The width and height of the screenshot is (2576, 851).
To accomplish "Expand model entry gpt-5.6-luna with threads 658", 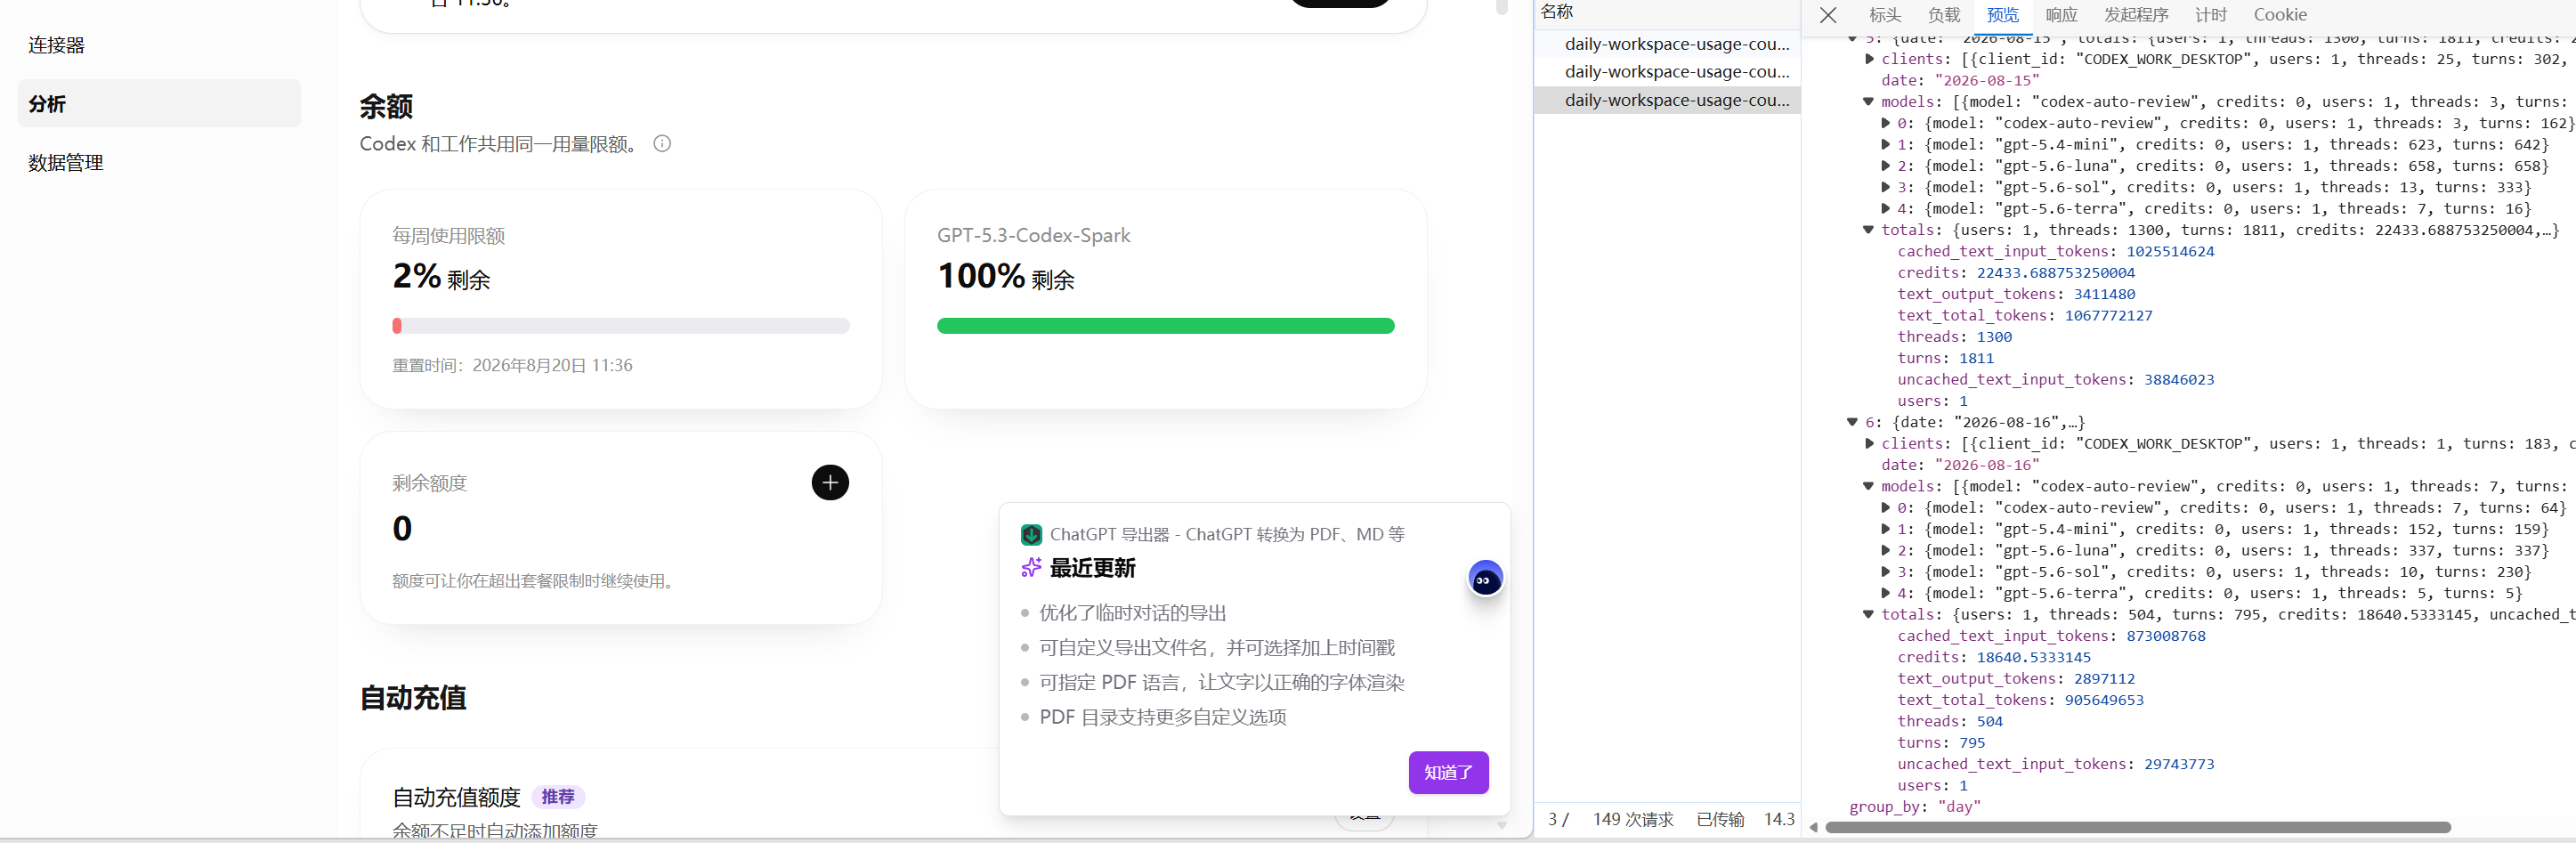I will [1885, 167].
